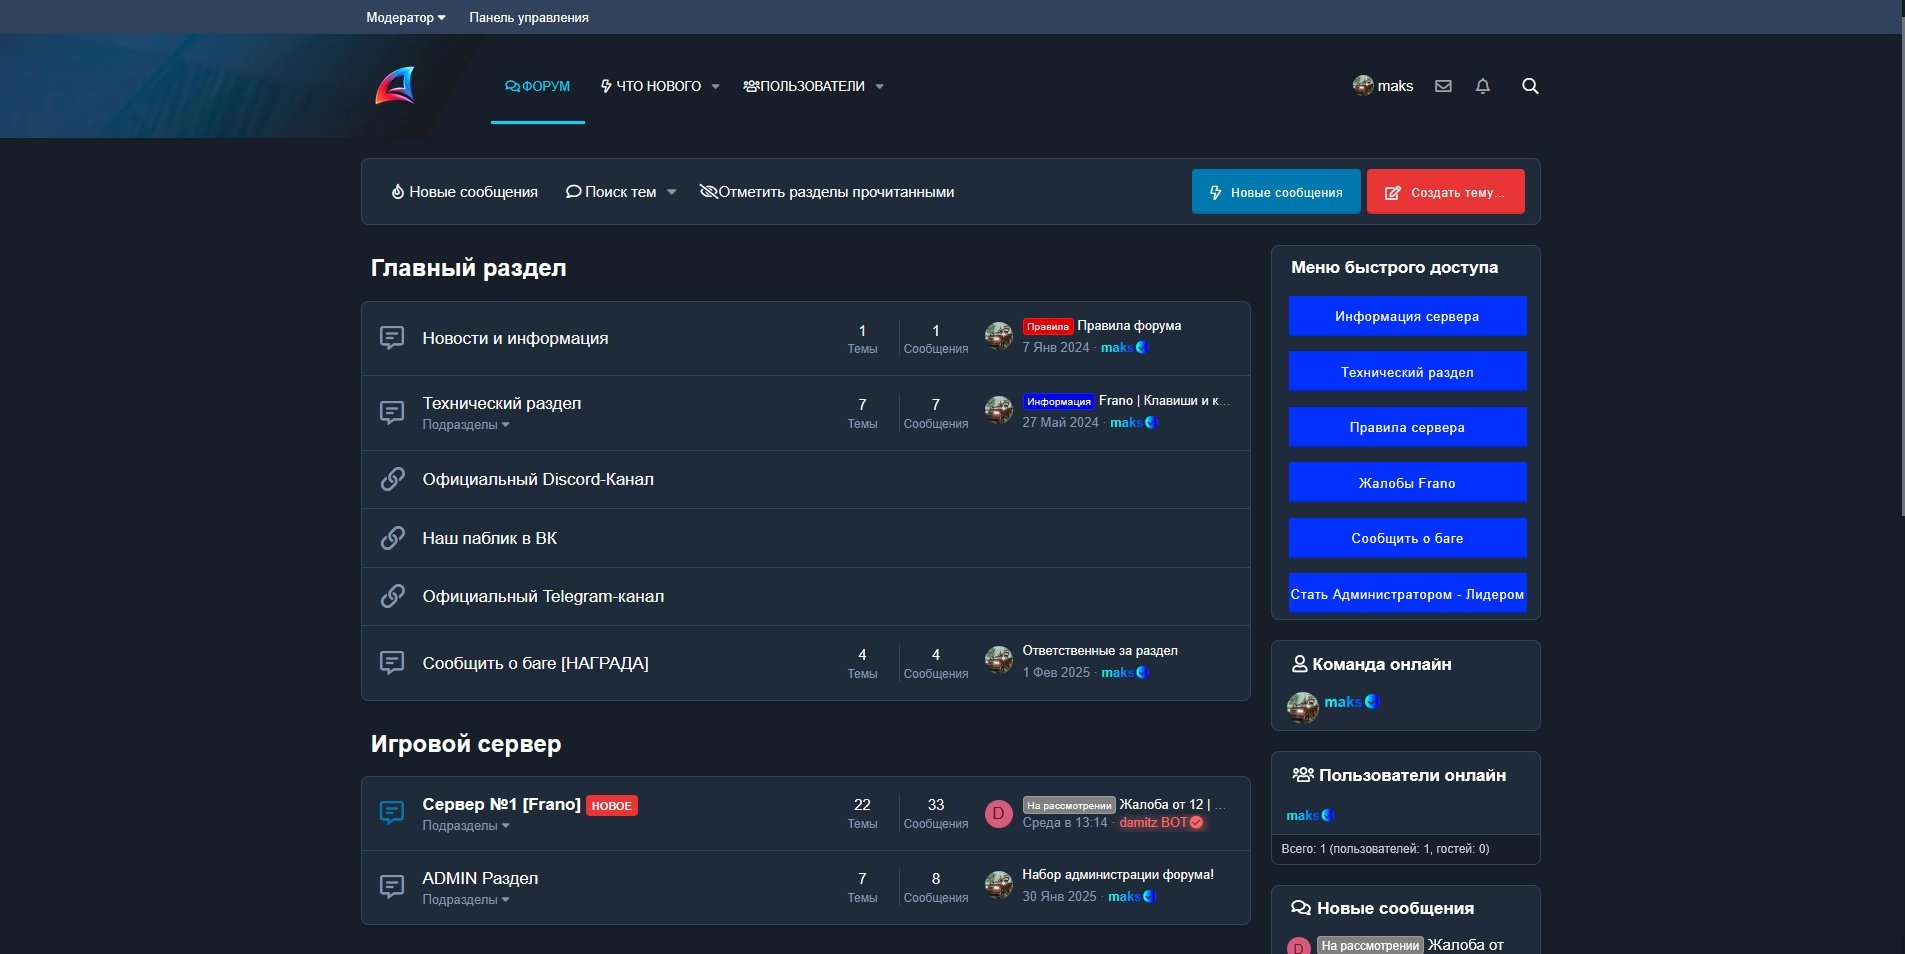The image size is (1905, 954).
Task: Click the Telegram channel link icon
Action: click(392, 596)
